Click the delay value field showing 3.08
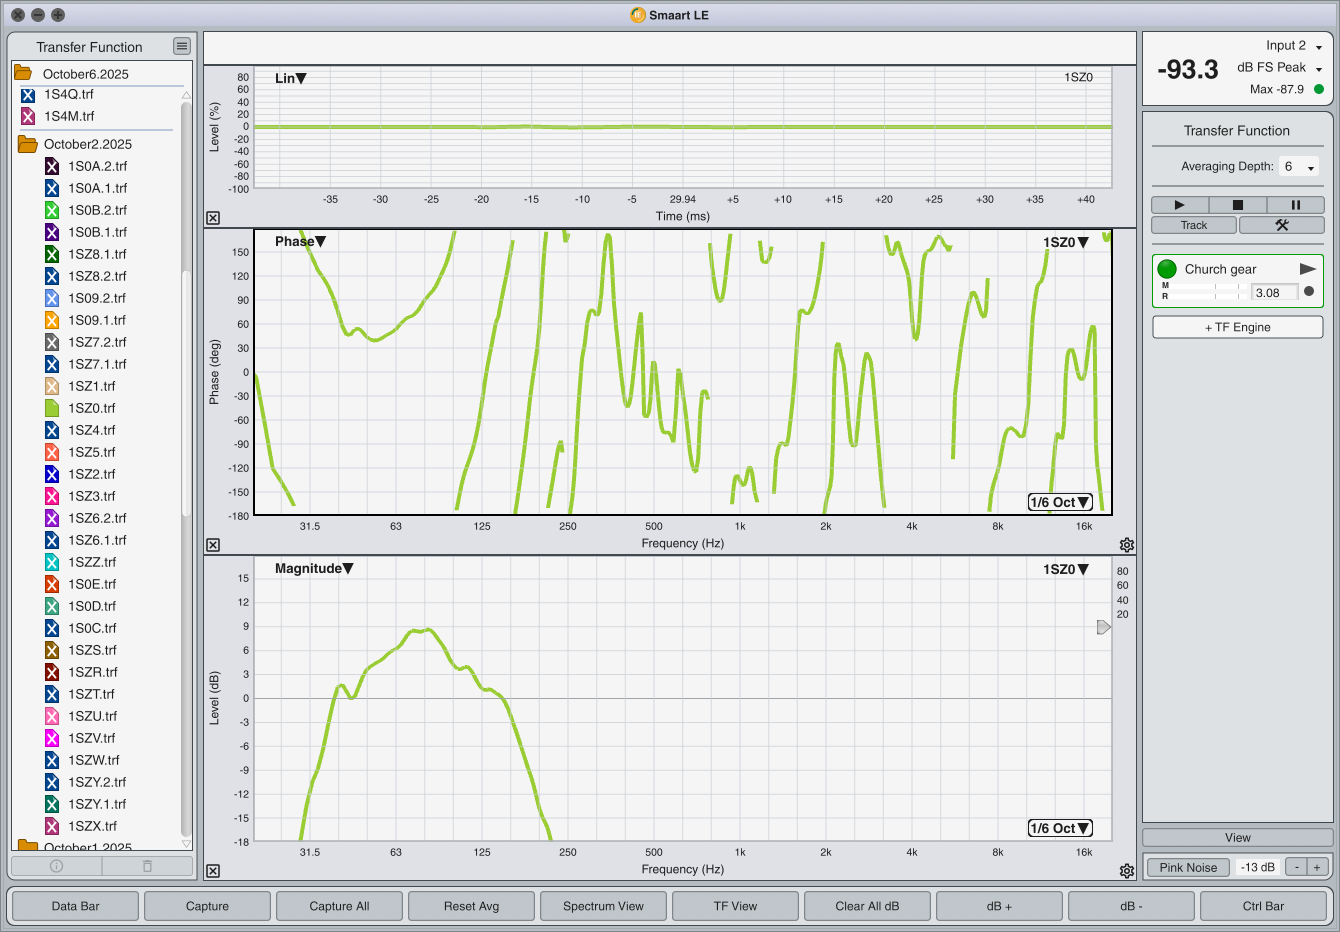The height and width of the screenshot is (932, 1340). click(x=1273, y=293)
